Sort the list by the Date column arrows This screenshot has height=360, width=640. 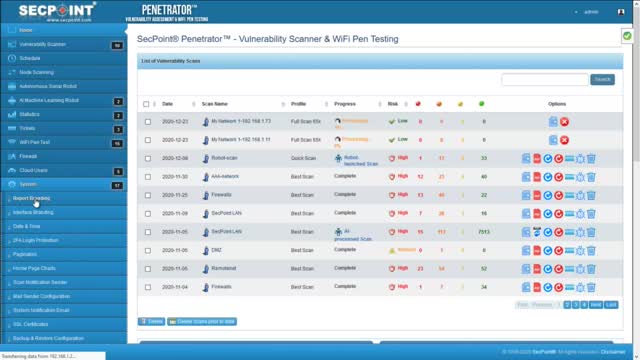point(193,104)
